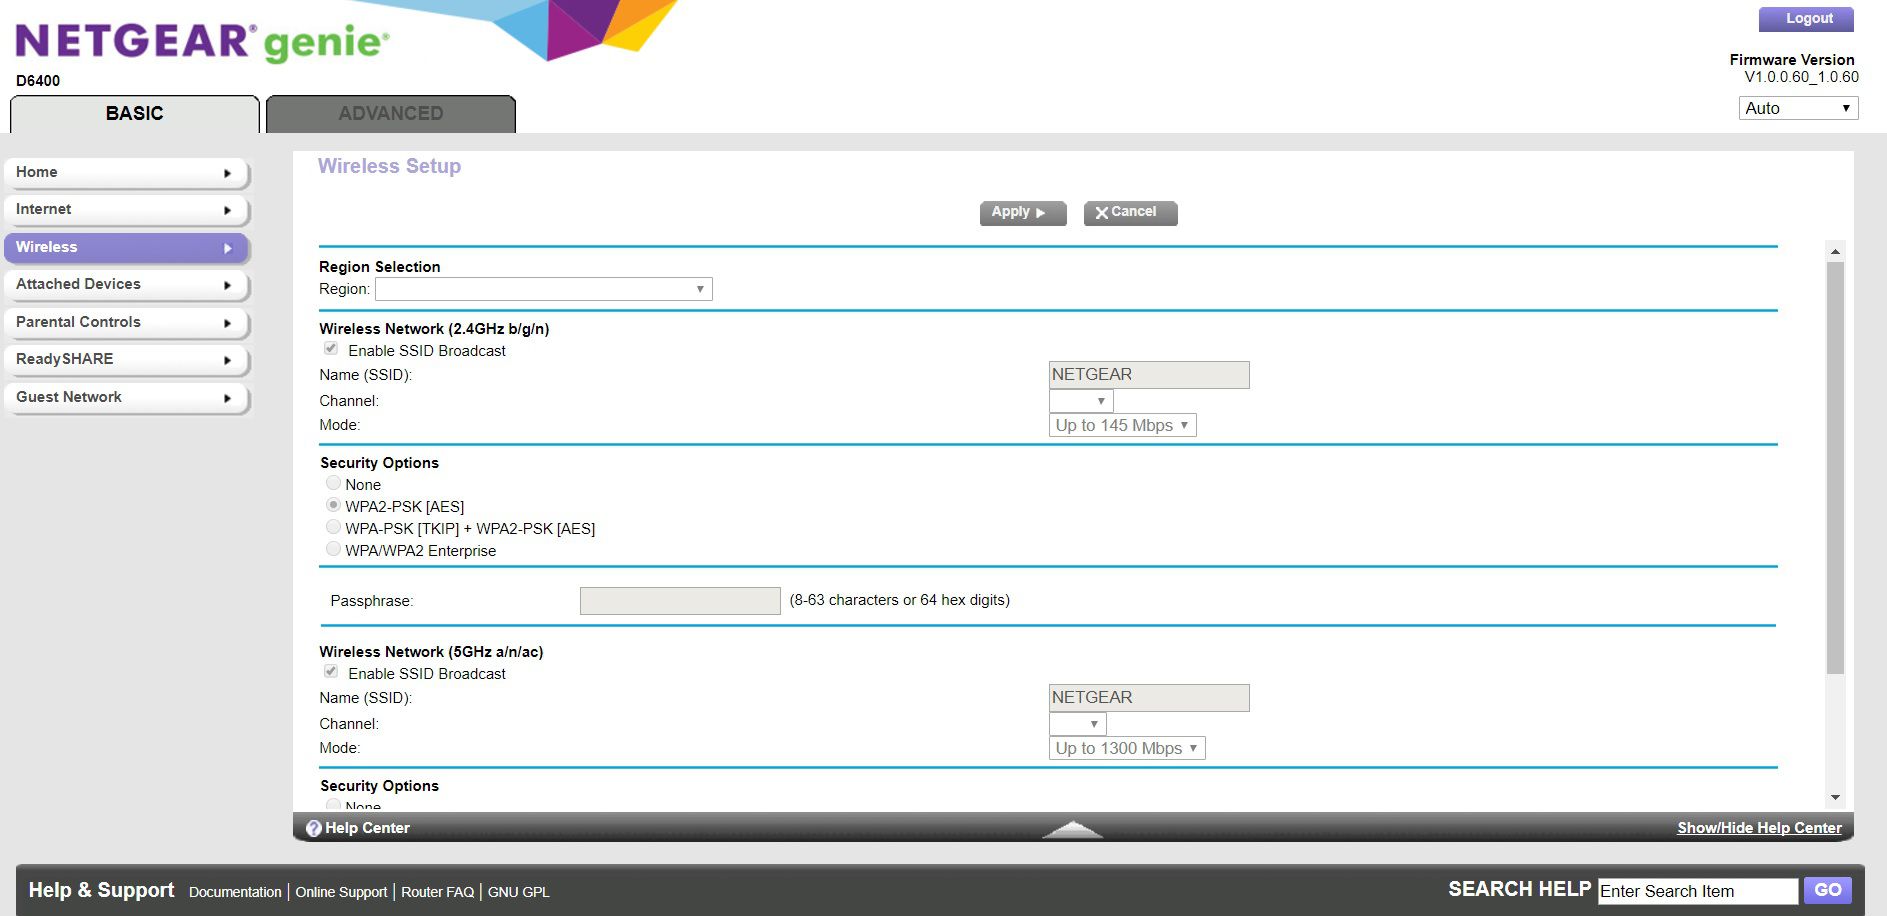Open the Attached Devices menu item

click(x=126, y=285)
